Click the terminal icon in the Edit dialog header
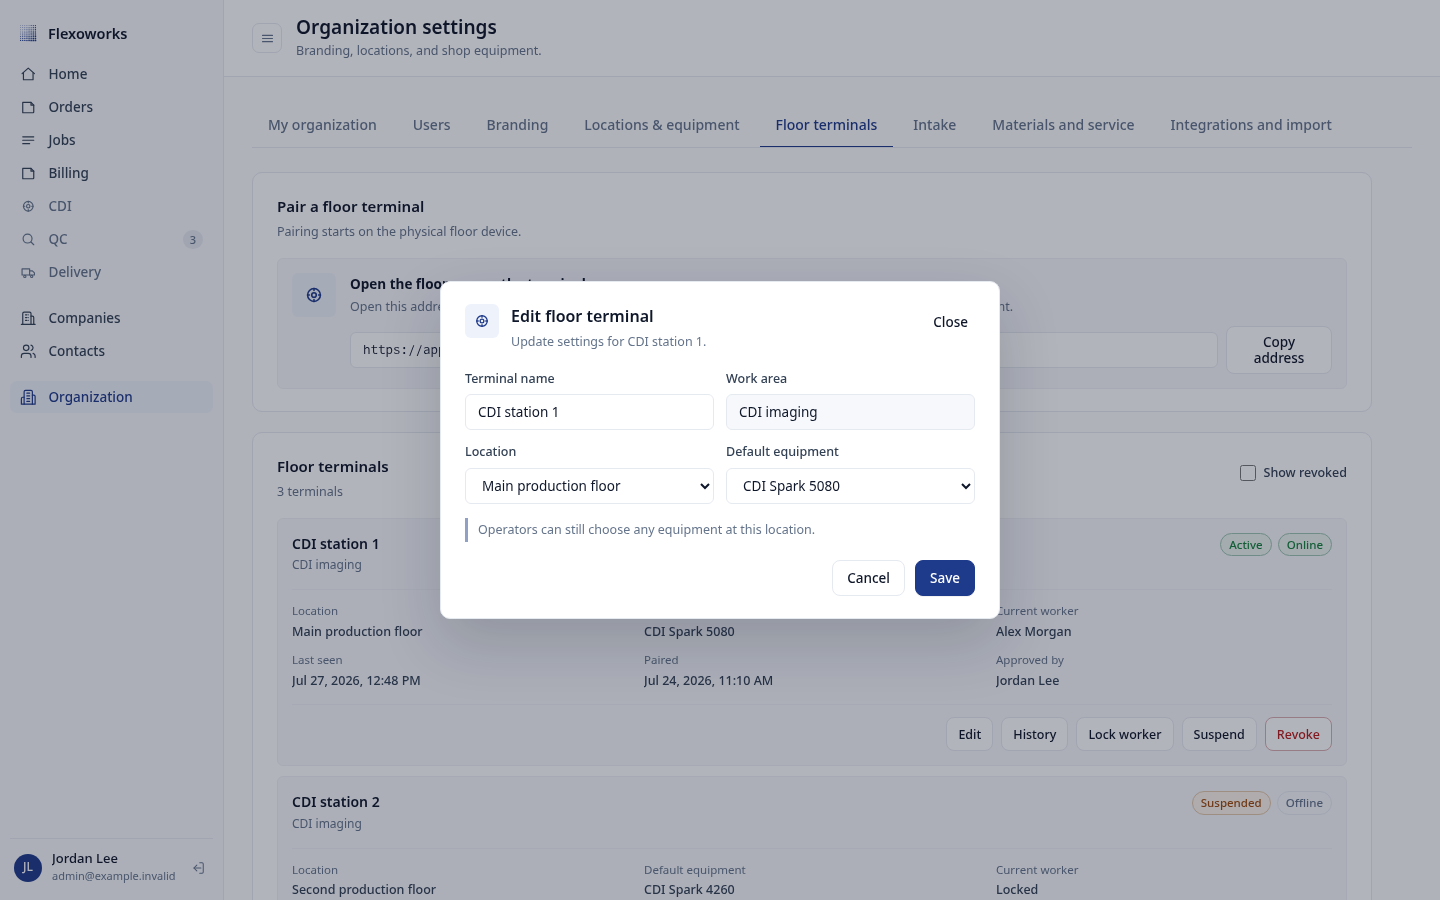This screenshot has width=1440, height=900. pyautogui.click(x=482, y=321)
